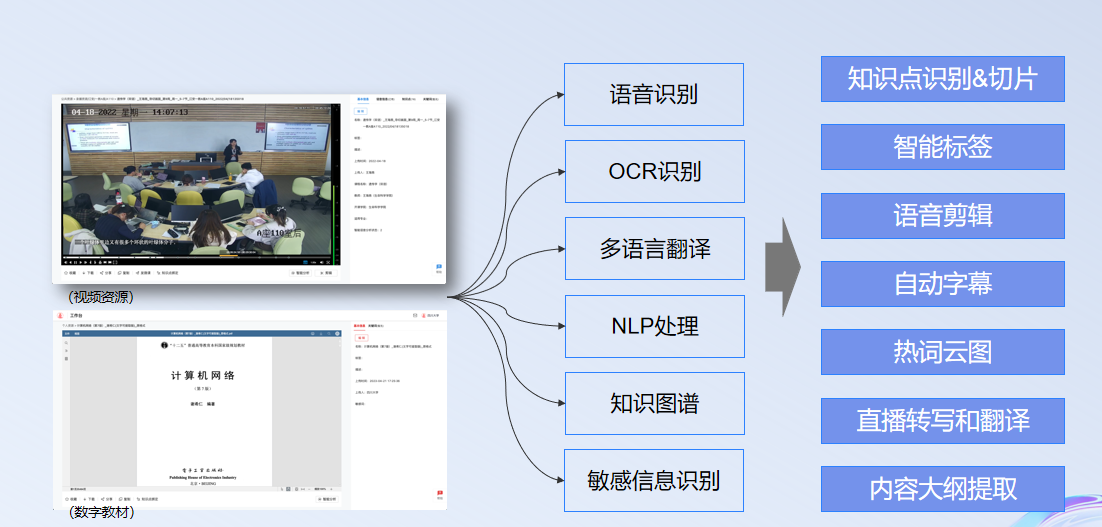Select the 直播转写和翻译 blue block
The image size is (1102, 527).
point(942,420)
